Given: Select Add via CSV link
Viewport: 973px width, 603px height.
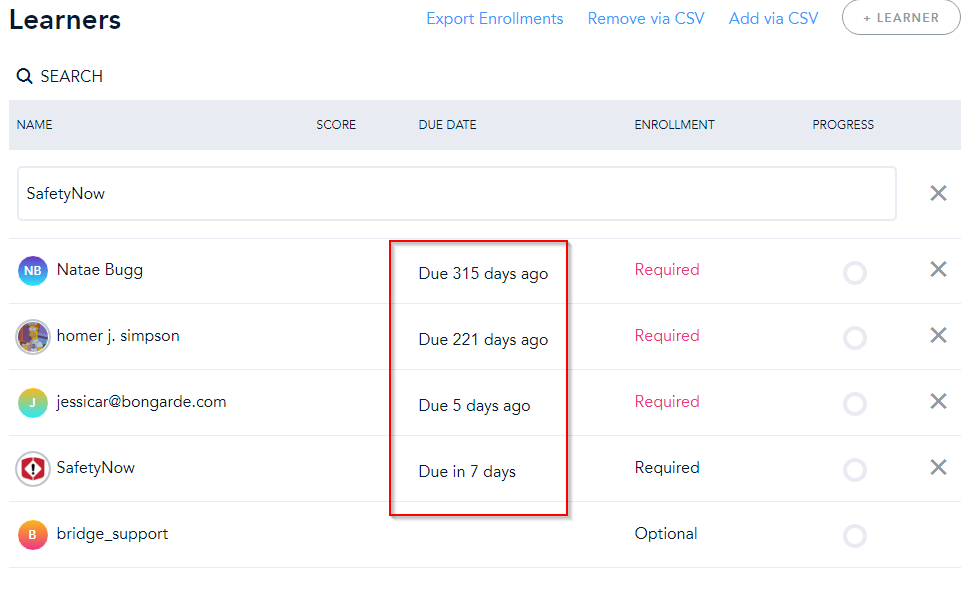Looking at the screenshot, I should point(773,19).
